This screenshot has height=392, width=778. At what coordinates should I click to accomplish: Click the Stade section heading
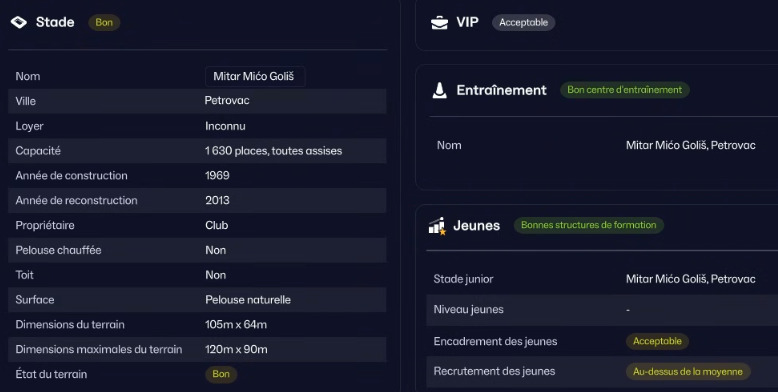point(55,22)
